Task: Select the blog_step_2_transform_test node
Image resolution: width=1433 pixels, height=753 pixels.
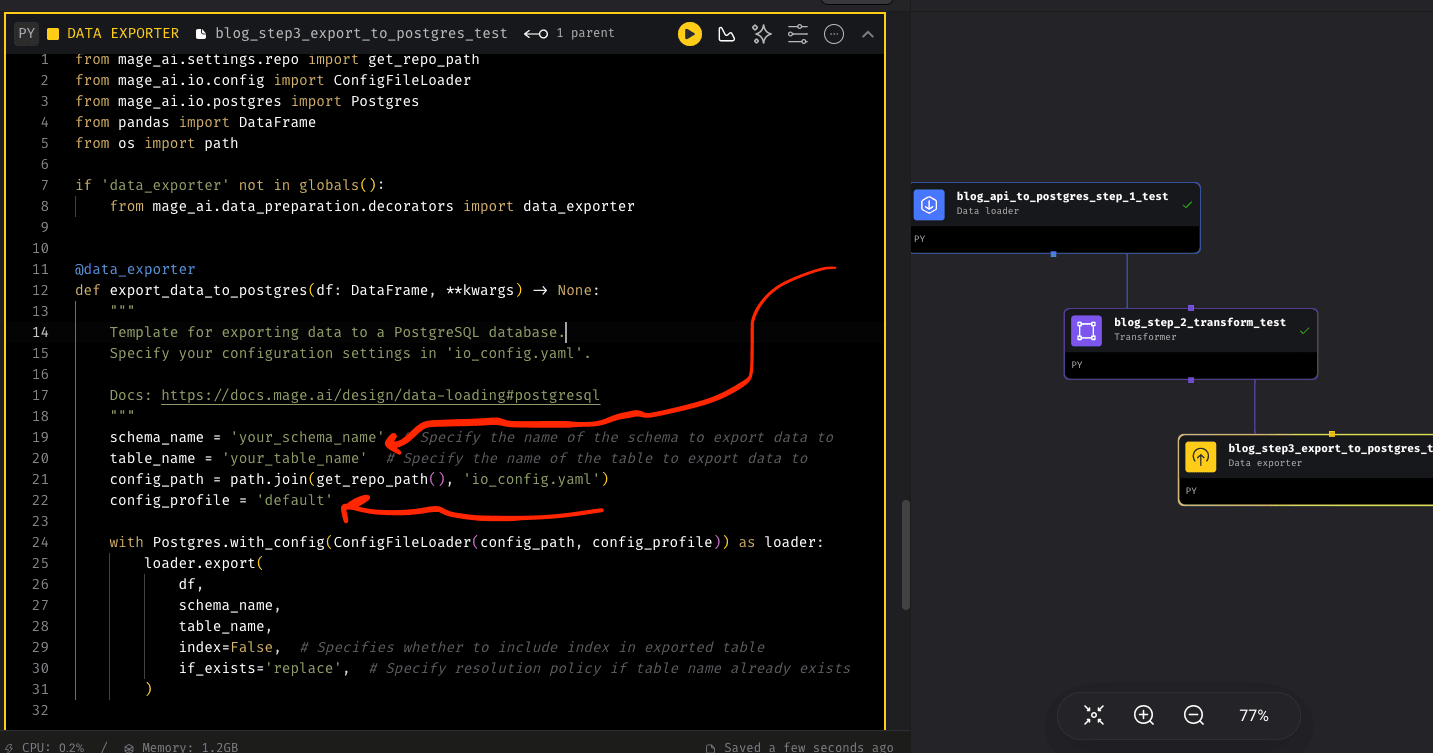Action: pos(1191,343)
